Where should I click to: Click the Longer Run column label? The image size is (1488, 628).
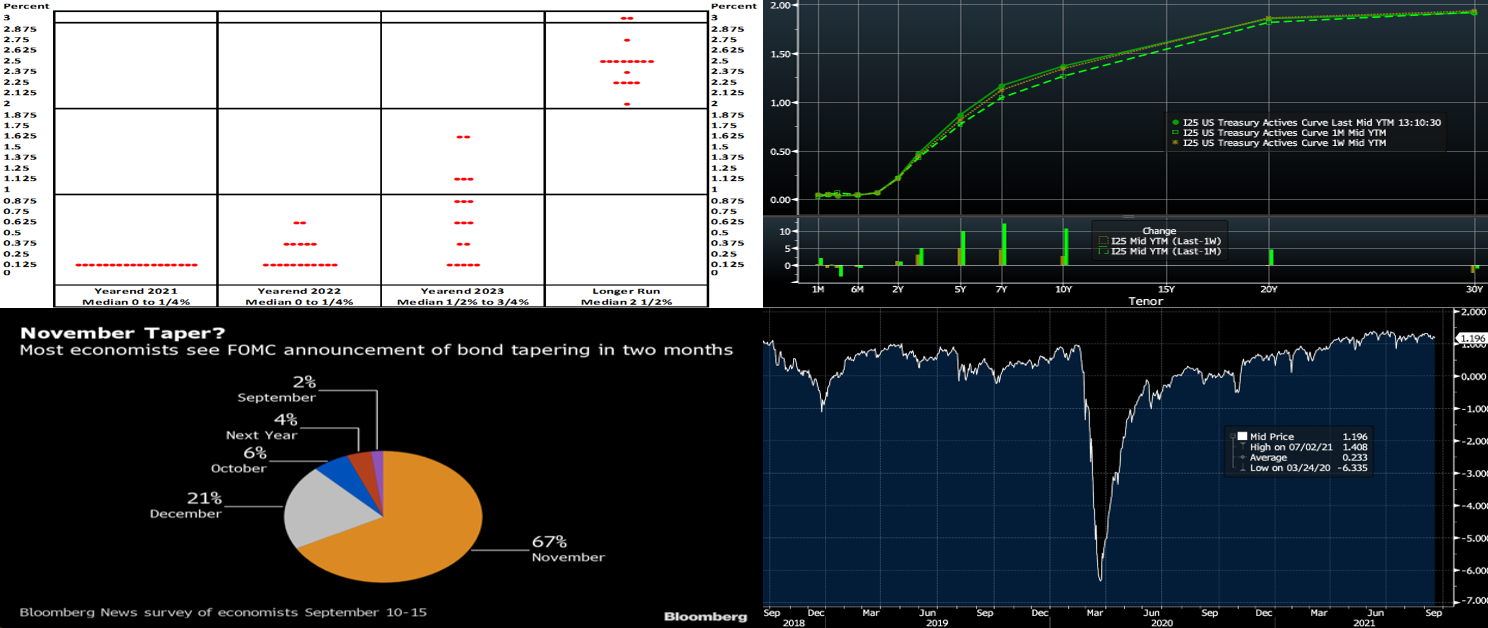626,290
